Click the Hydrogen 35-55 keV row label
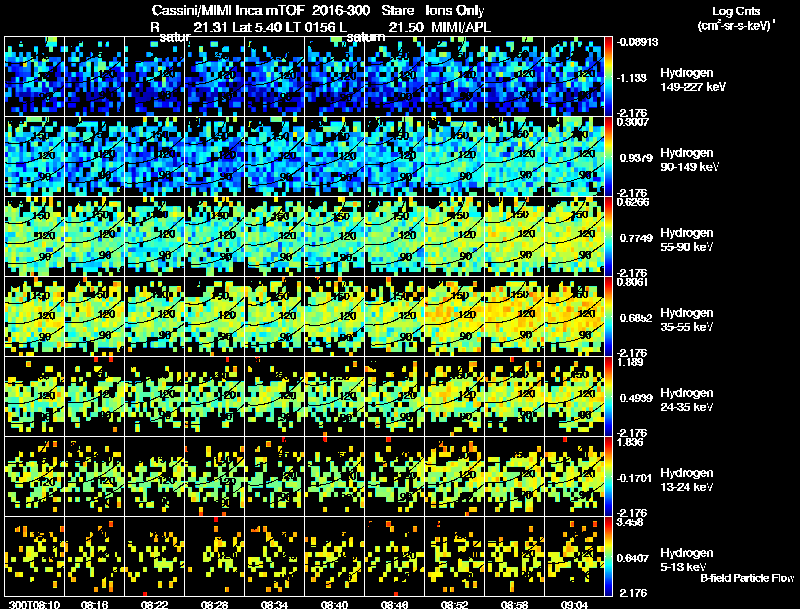Image resolution: width=800 pixels, height=609 pixels. tap(687, 320)
